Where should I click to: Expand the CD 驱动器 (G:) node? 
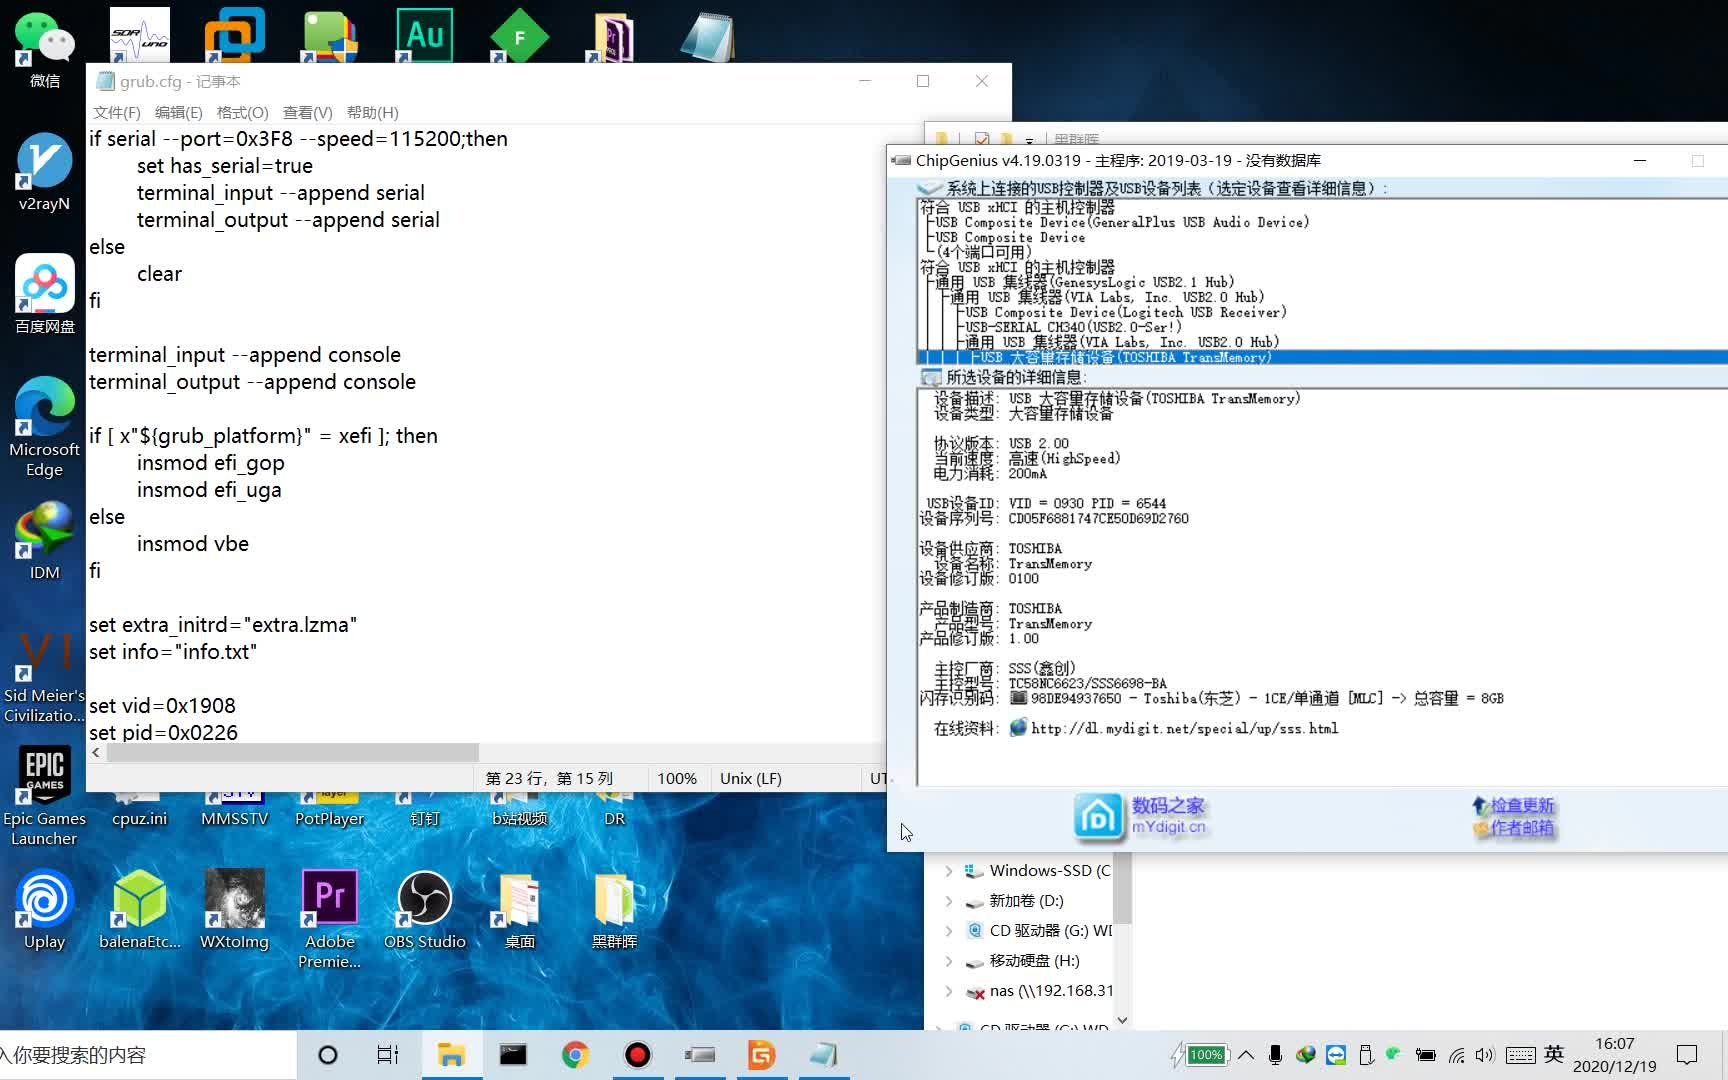[949, 931]
